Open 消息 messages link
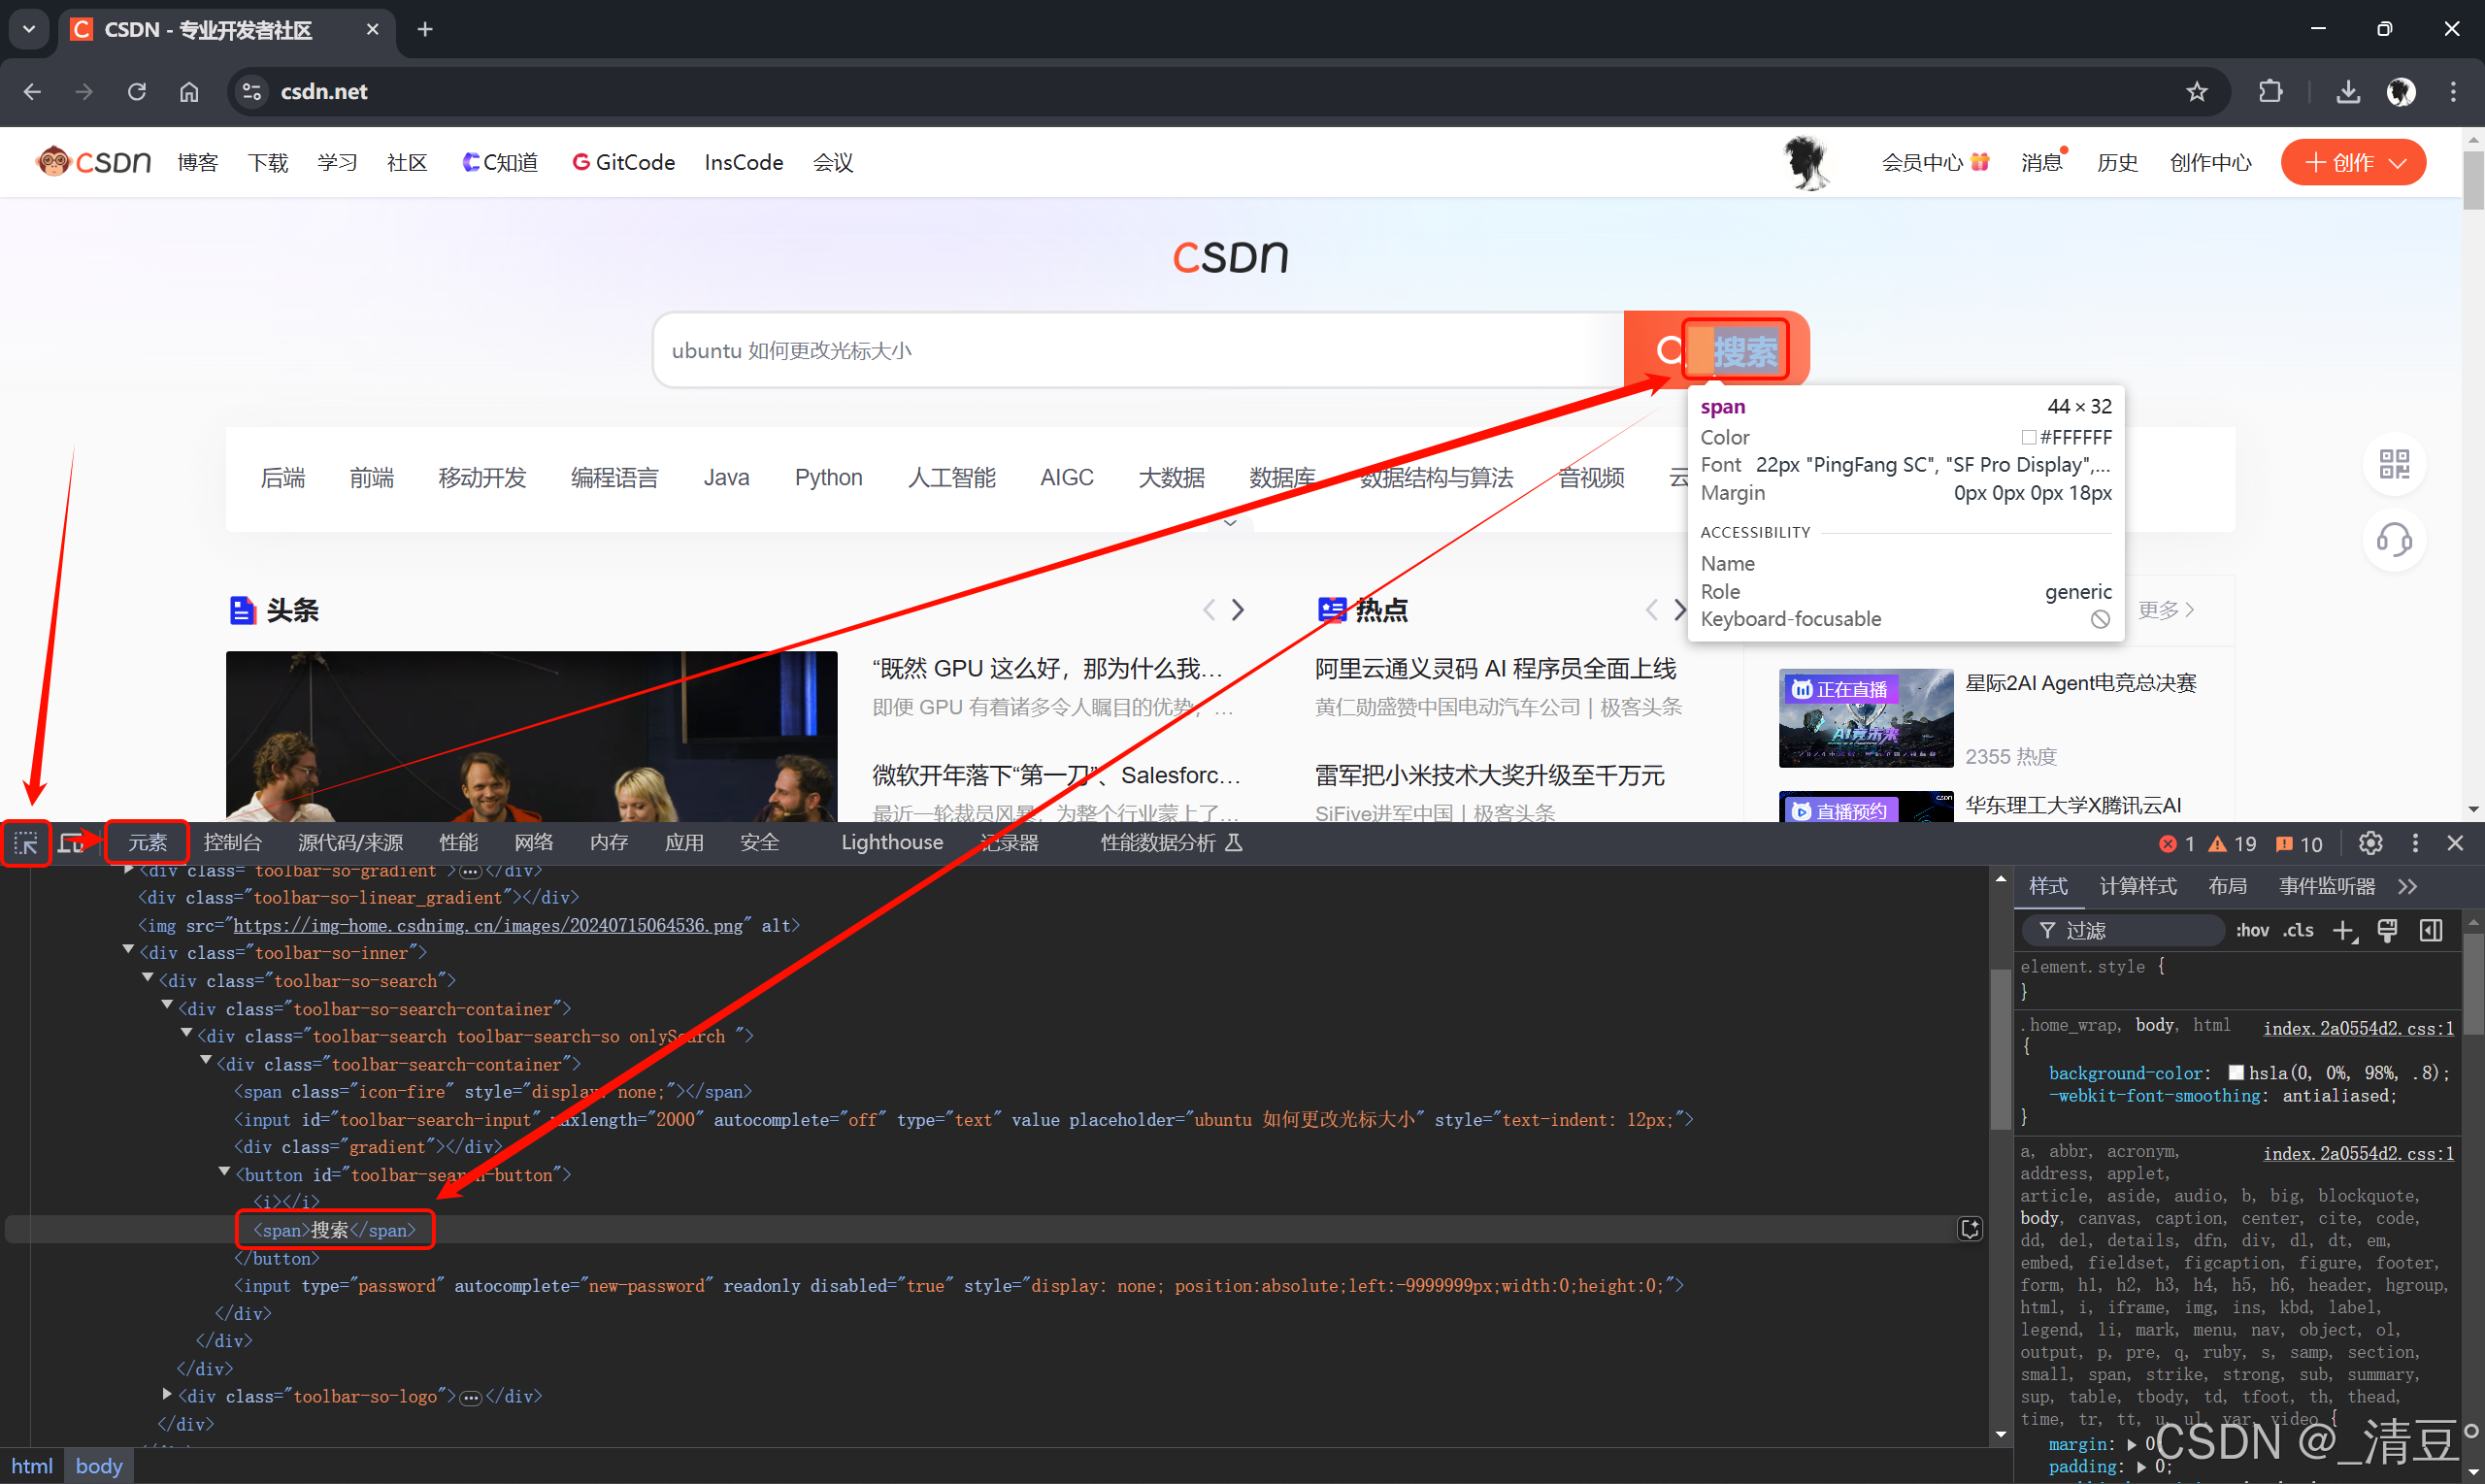 tap(2041, 163)
